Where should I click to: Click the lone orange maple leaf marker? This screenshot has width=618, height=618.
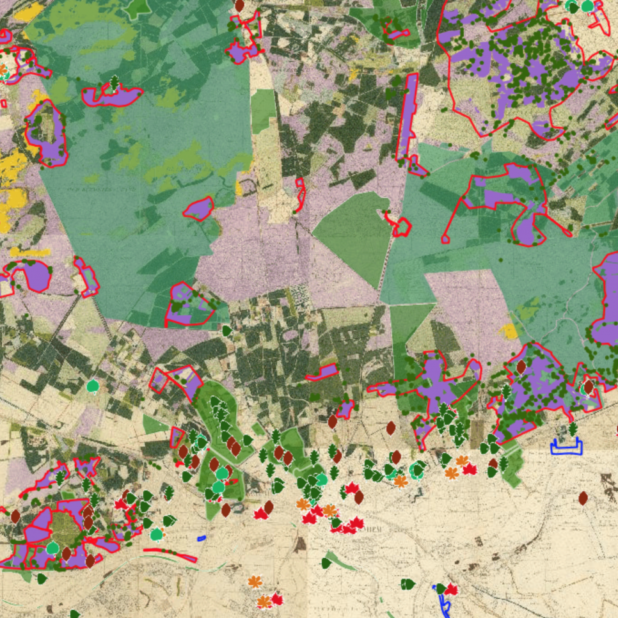coord(255,582)
